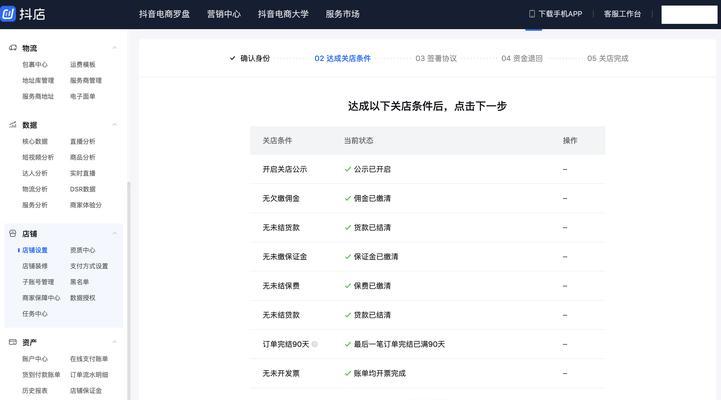The height and width of the screenshot is (400, 721).
Task: Open 商家保障中心 in sidebar
Action: click(x=41, y=298)
